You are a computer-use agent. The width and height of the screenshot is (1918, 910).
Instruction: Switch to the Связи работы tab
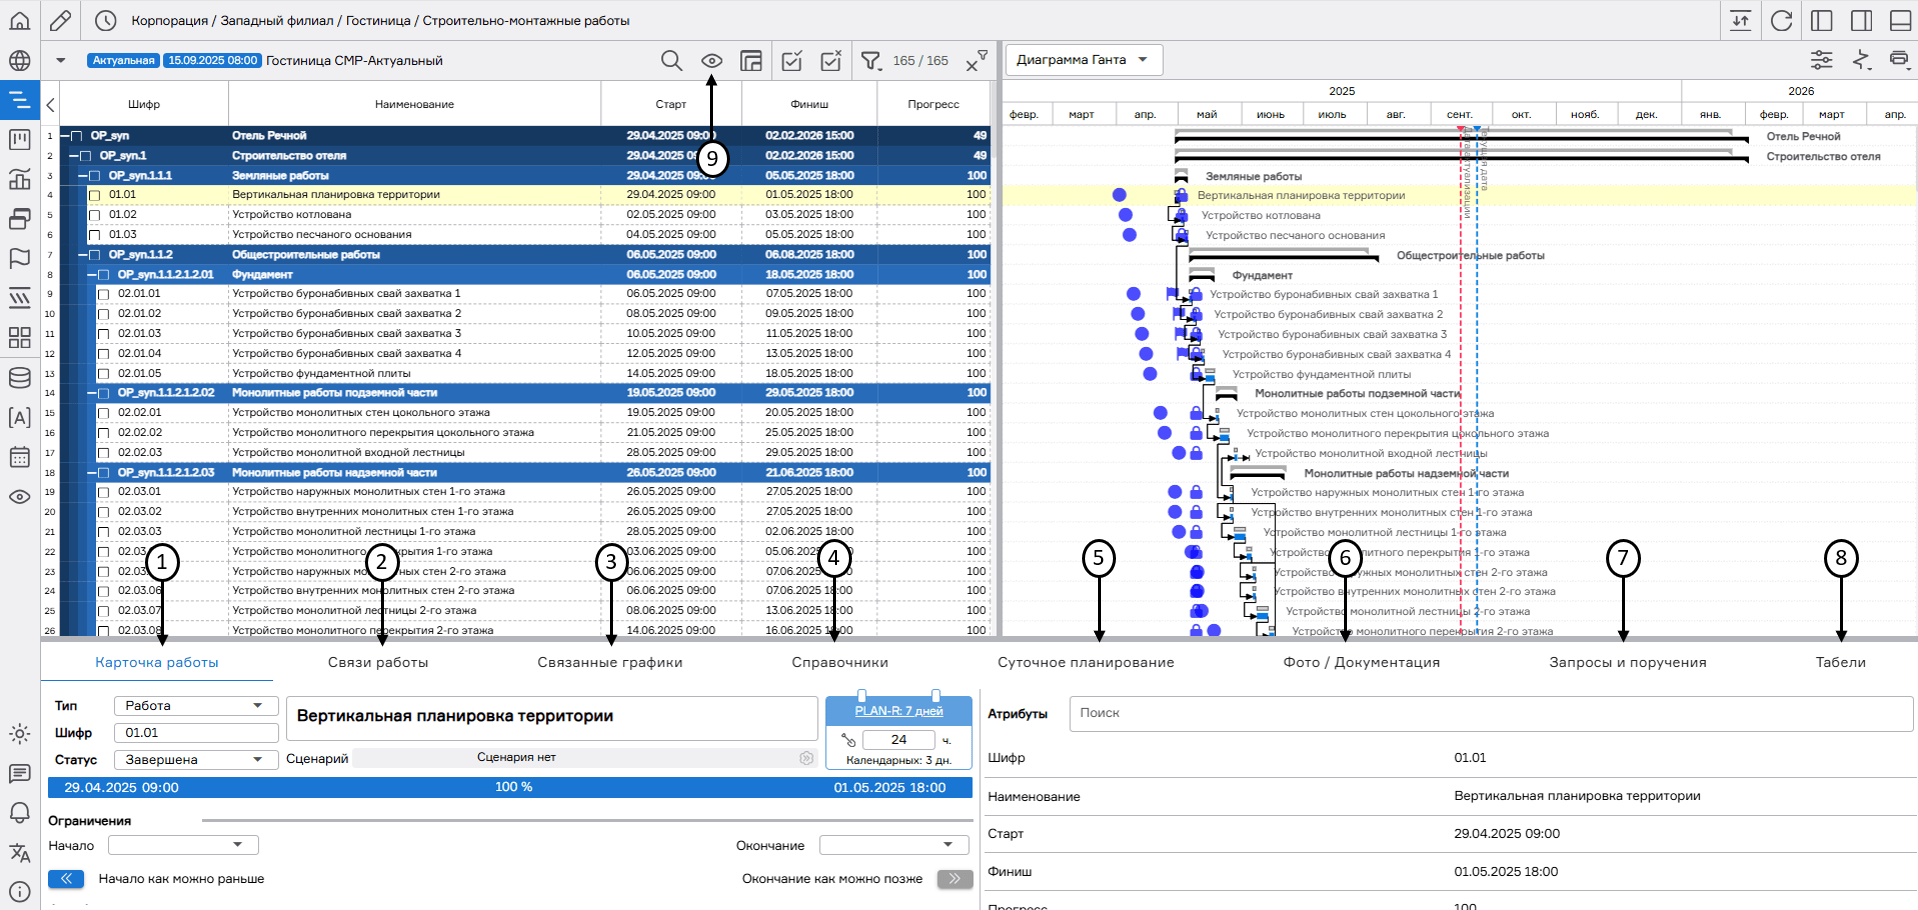tap(378, 662)
